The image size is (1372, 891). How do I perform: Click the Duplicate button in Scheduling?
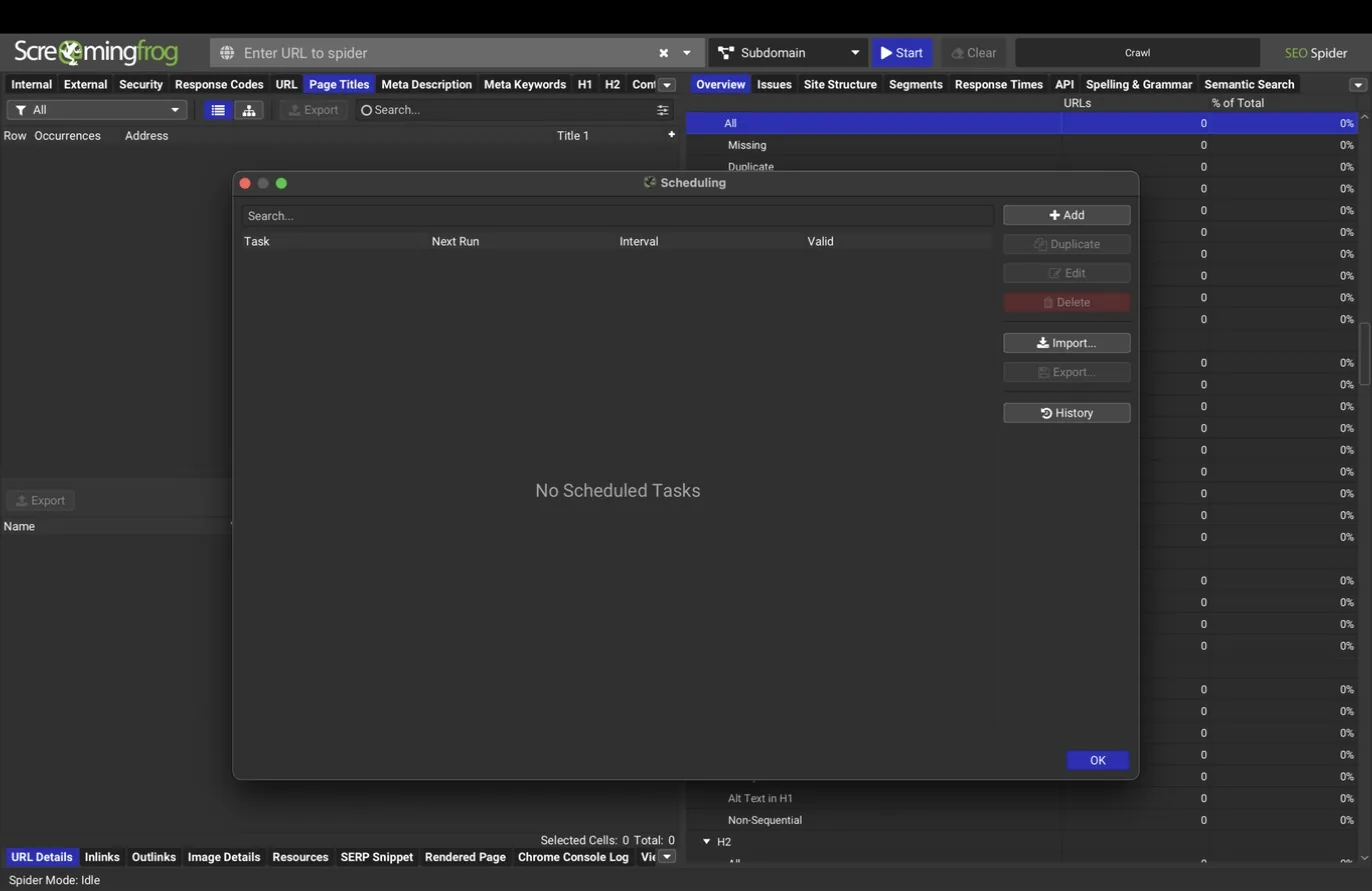(x=1067, y=244)
